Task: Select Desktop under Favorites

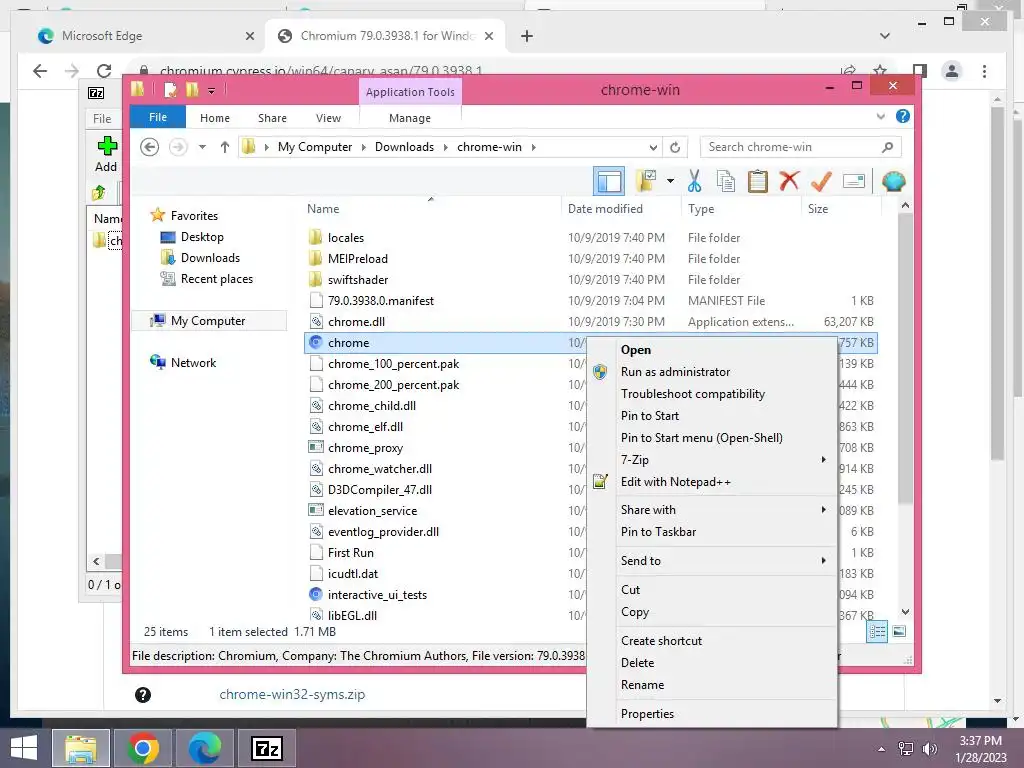Action: (x=202, y=237)
